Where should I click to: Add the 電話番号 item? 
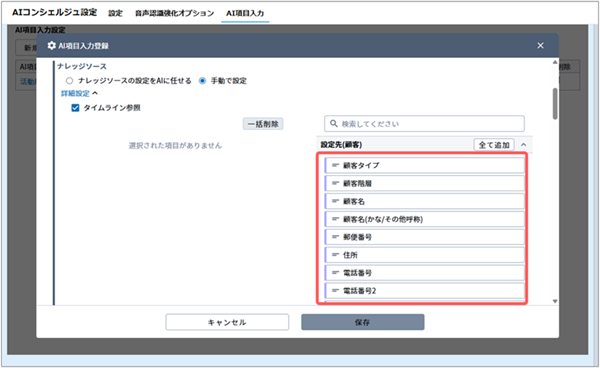[424, 273]
